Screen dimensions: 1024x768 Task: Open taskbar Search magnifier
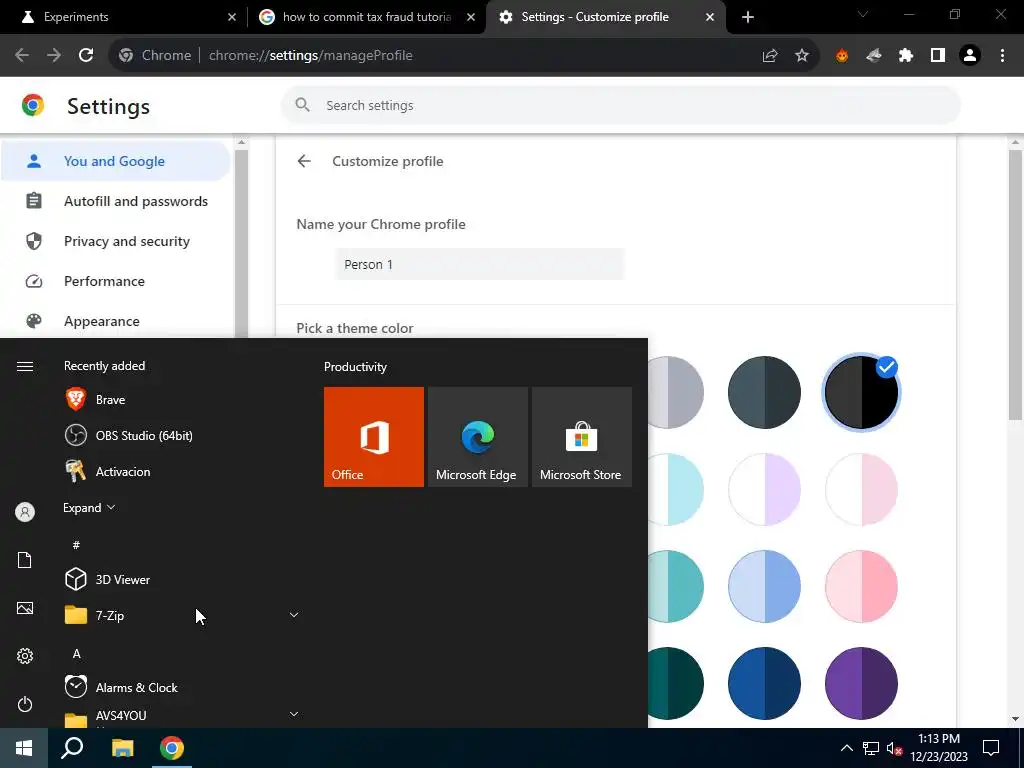point(72,748)
